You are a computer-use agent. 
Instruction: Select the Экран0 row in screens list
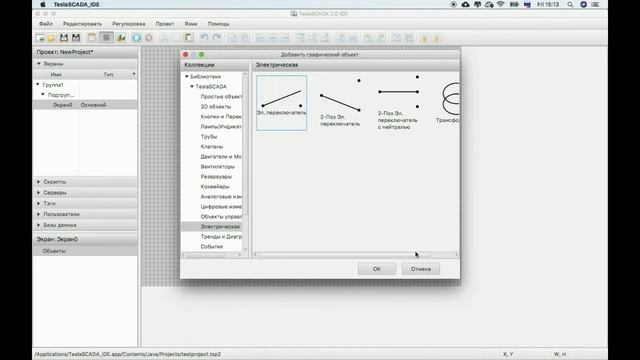tap(85, 105)
